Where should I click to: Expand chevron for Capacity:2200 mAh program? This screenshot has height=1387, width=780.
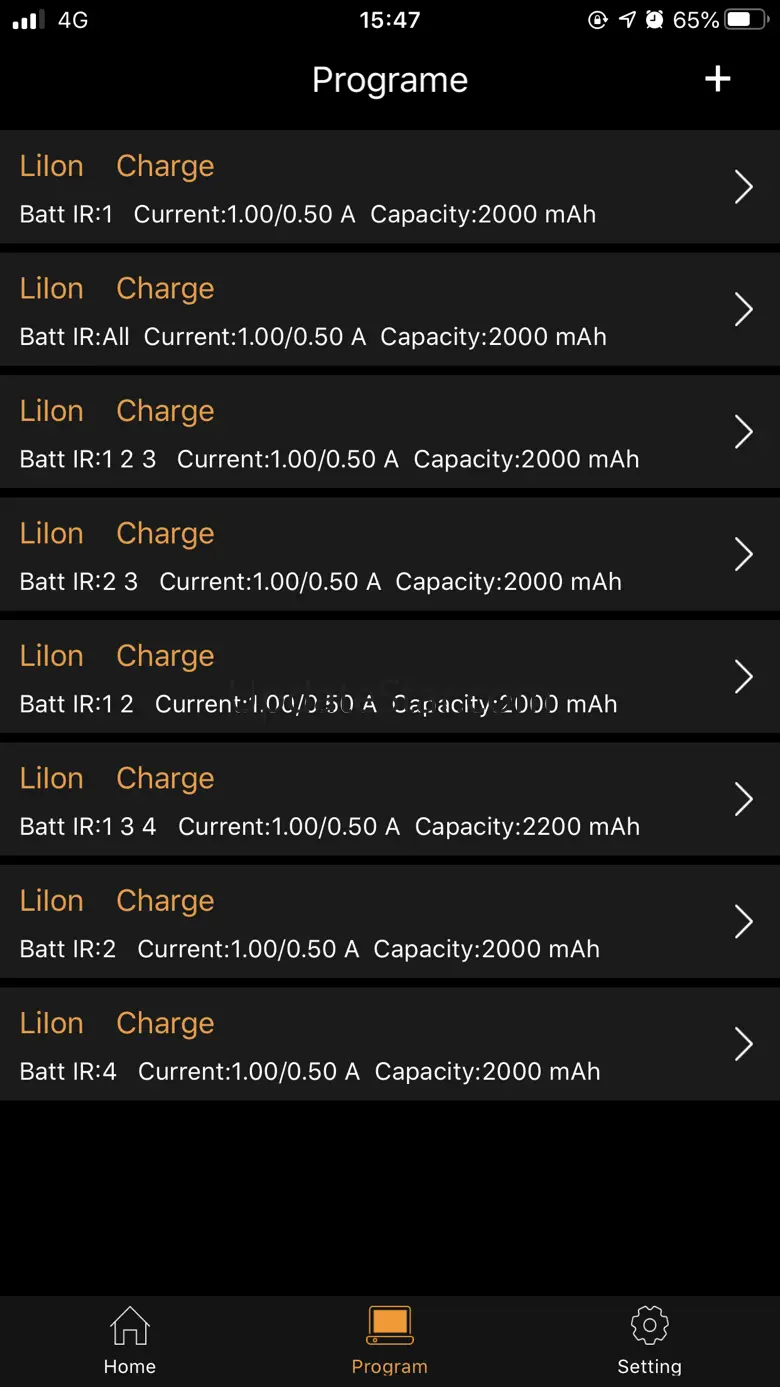(744, 799)
